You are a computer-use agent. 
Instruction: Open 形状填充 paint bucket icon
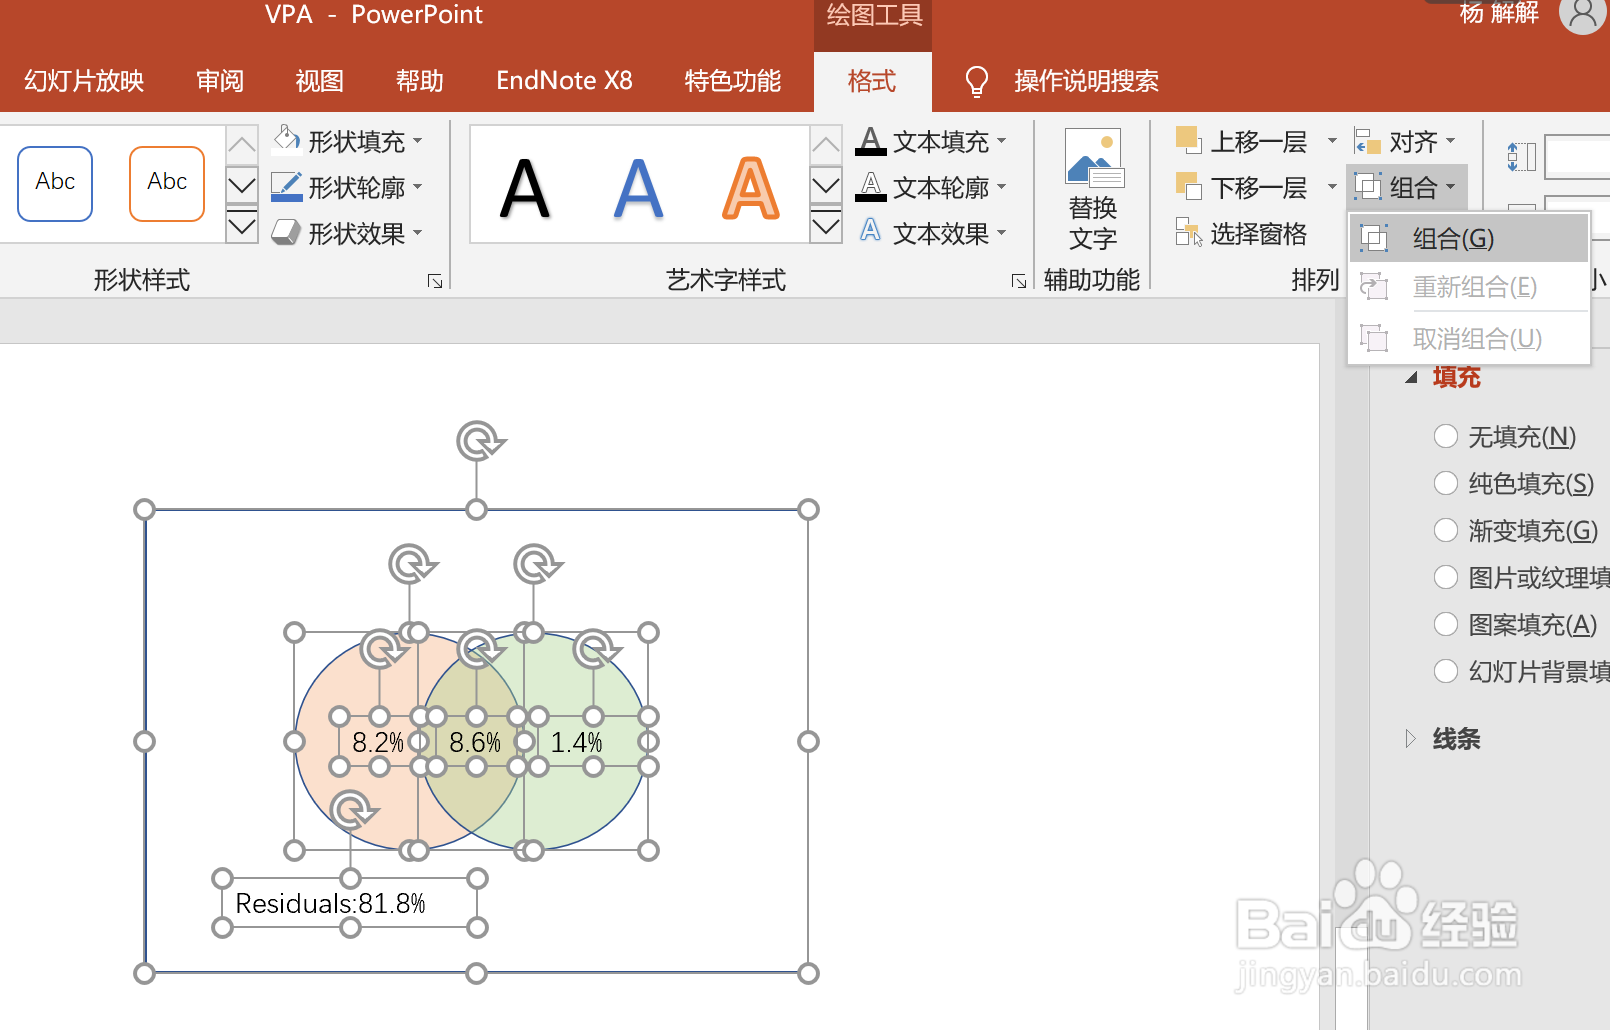coord(287,140)
